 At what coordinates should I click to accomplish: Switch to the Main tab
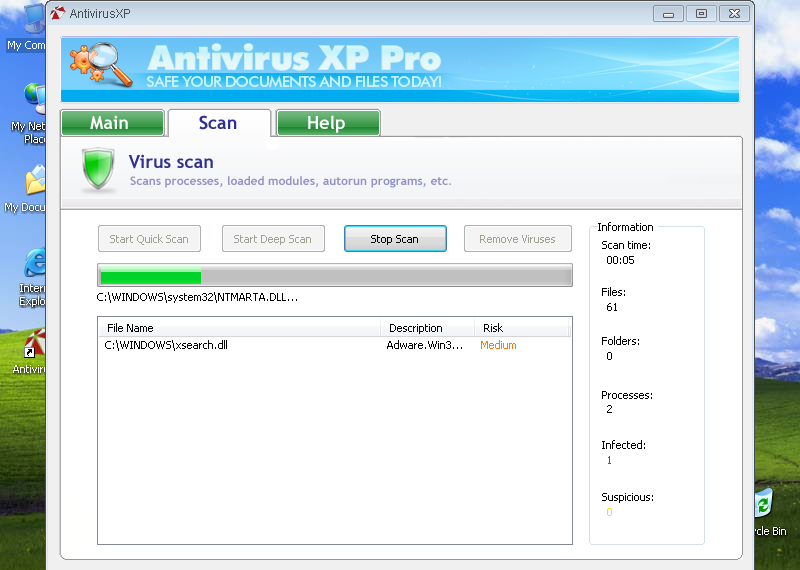point(111,123)
